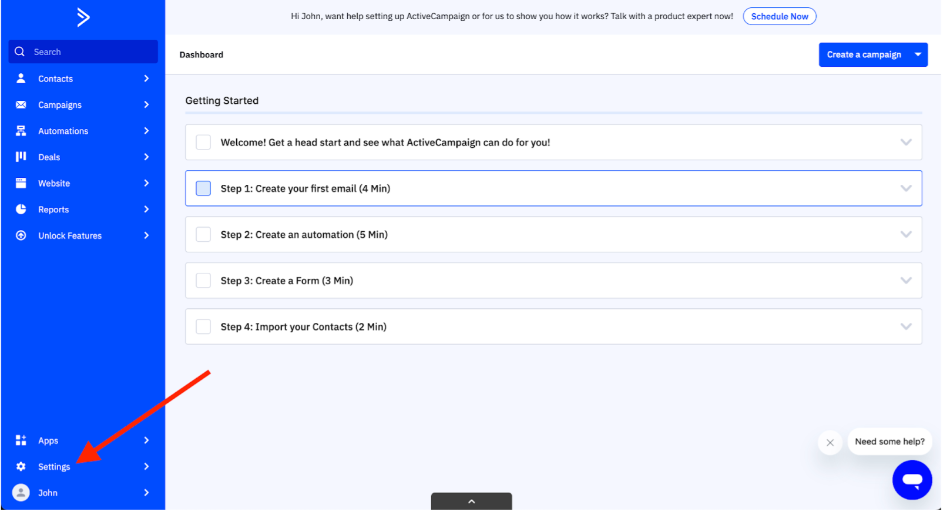Open the Website menu item
The image size is (945, 527).
(x=54, y=184)
